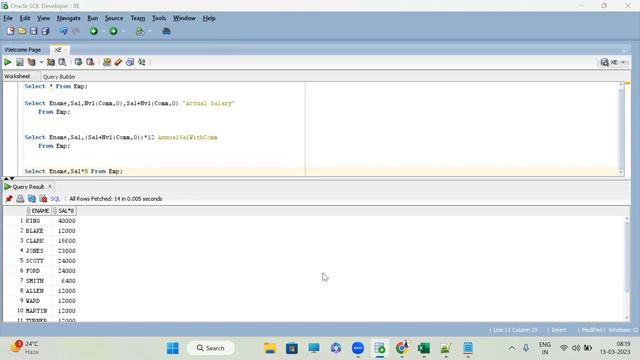Viewport: 640px width, 360px height.
Task: Open the Help menu
Action: pyautogui.click(x=209, y=18)
